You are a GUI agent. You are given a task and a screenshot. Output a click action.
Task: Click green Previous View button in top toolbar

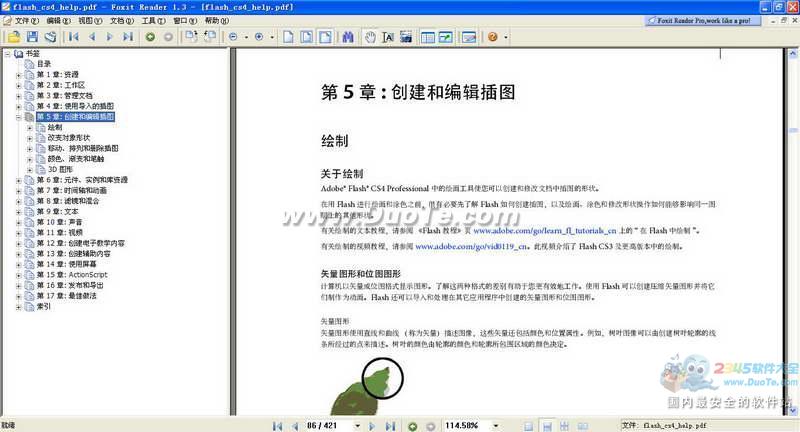150,37
